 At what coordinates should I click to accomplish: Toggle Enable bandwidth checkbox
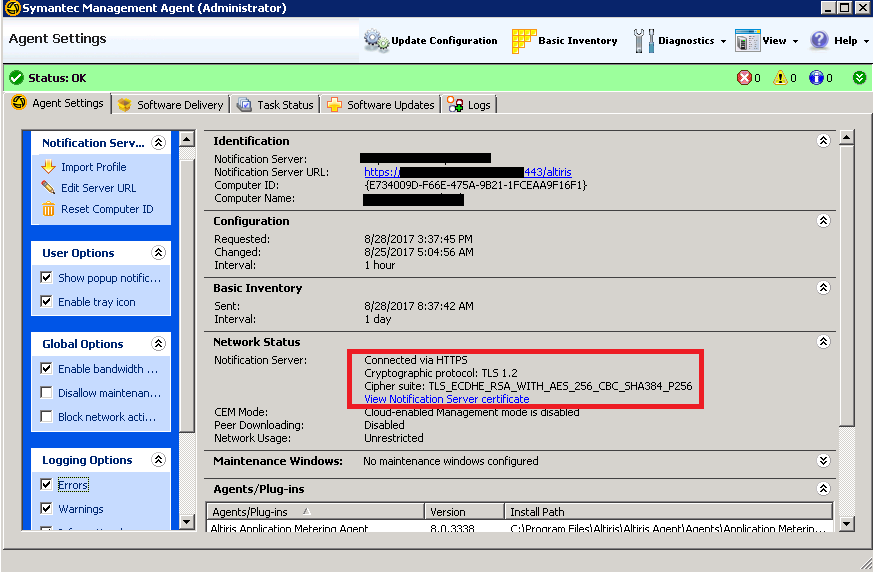46,368
